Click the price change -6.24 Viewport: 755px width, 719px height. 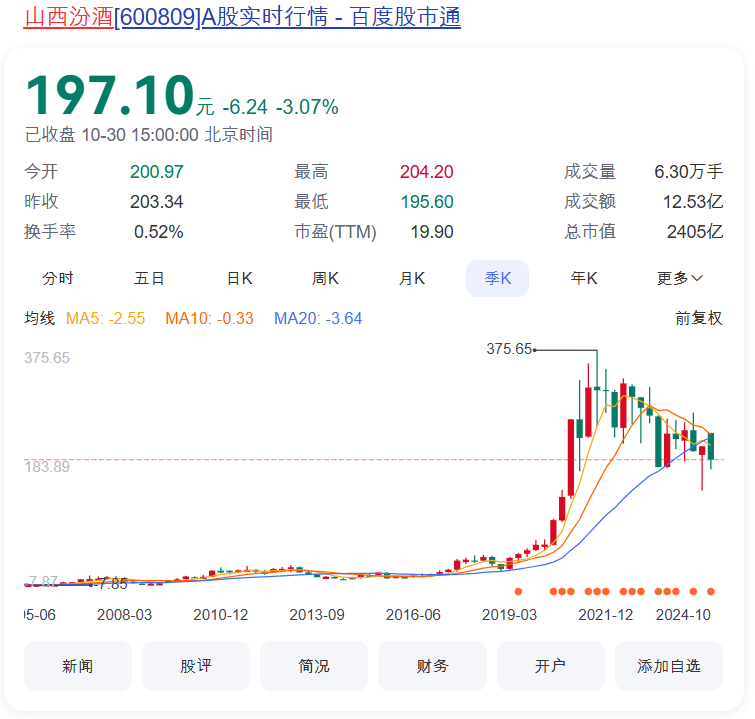(x=245, y=107)
